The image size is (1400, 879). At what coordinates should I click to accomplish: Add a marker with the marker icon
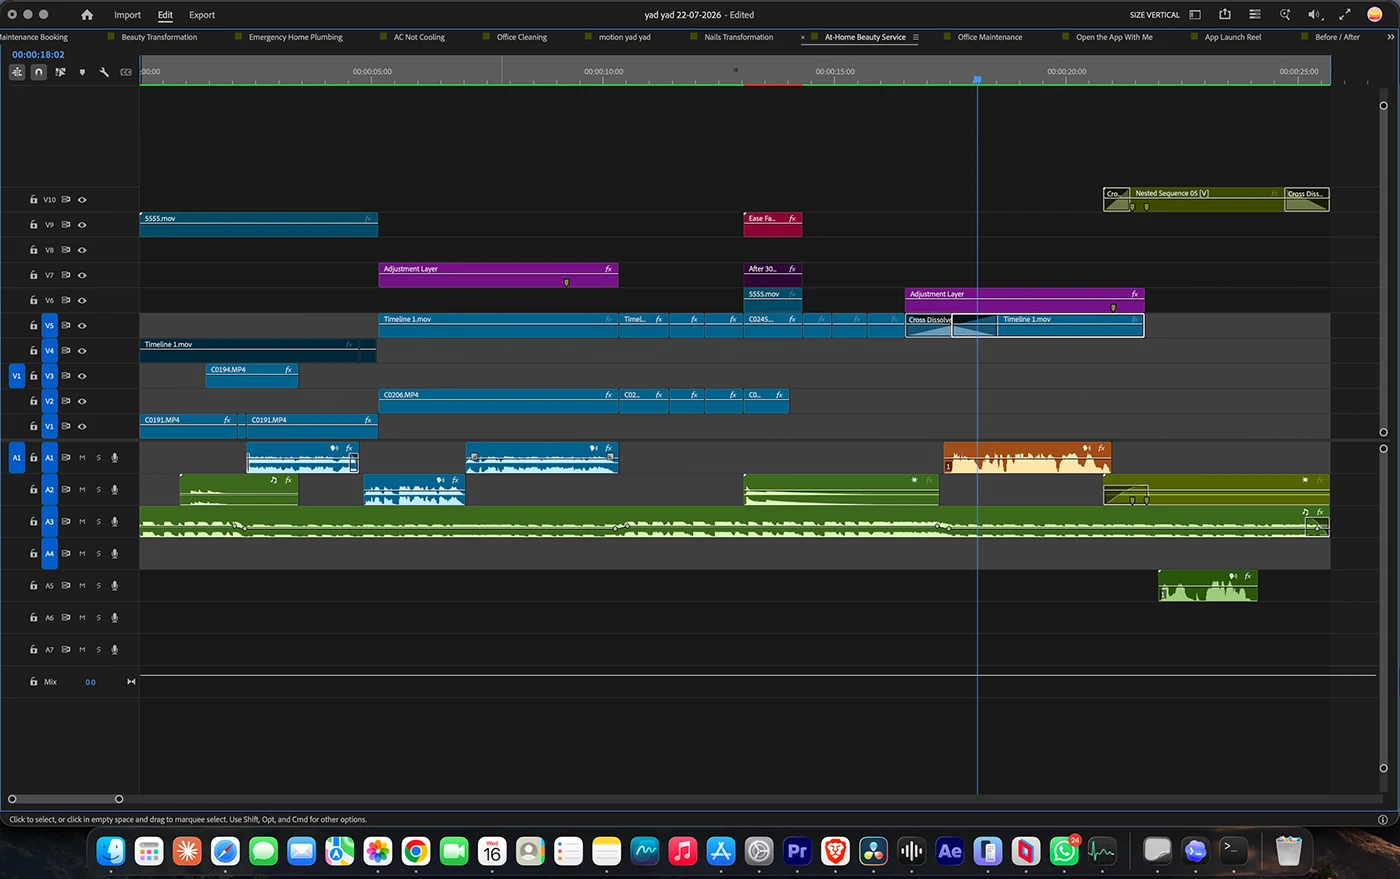82,72
